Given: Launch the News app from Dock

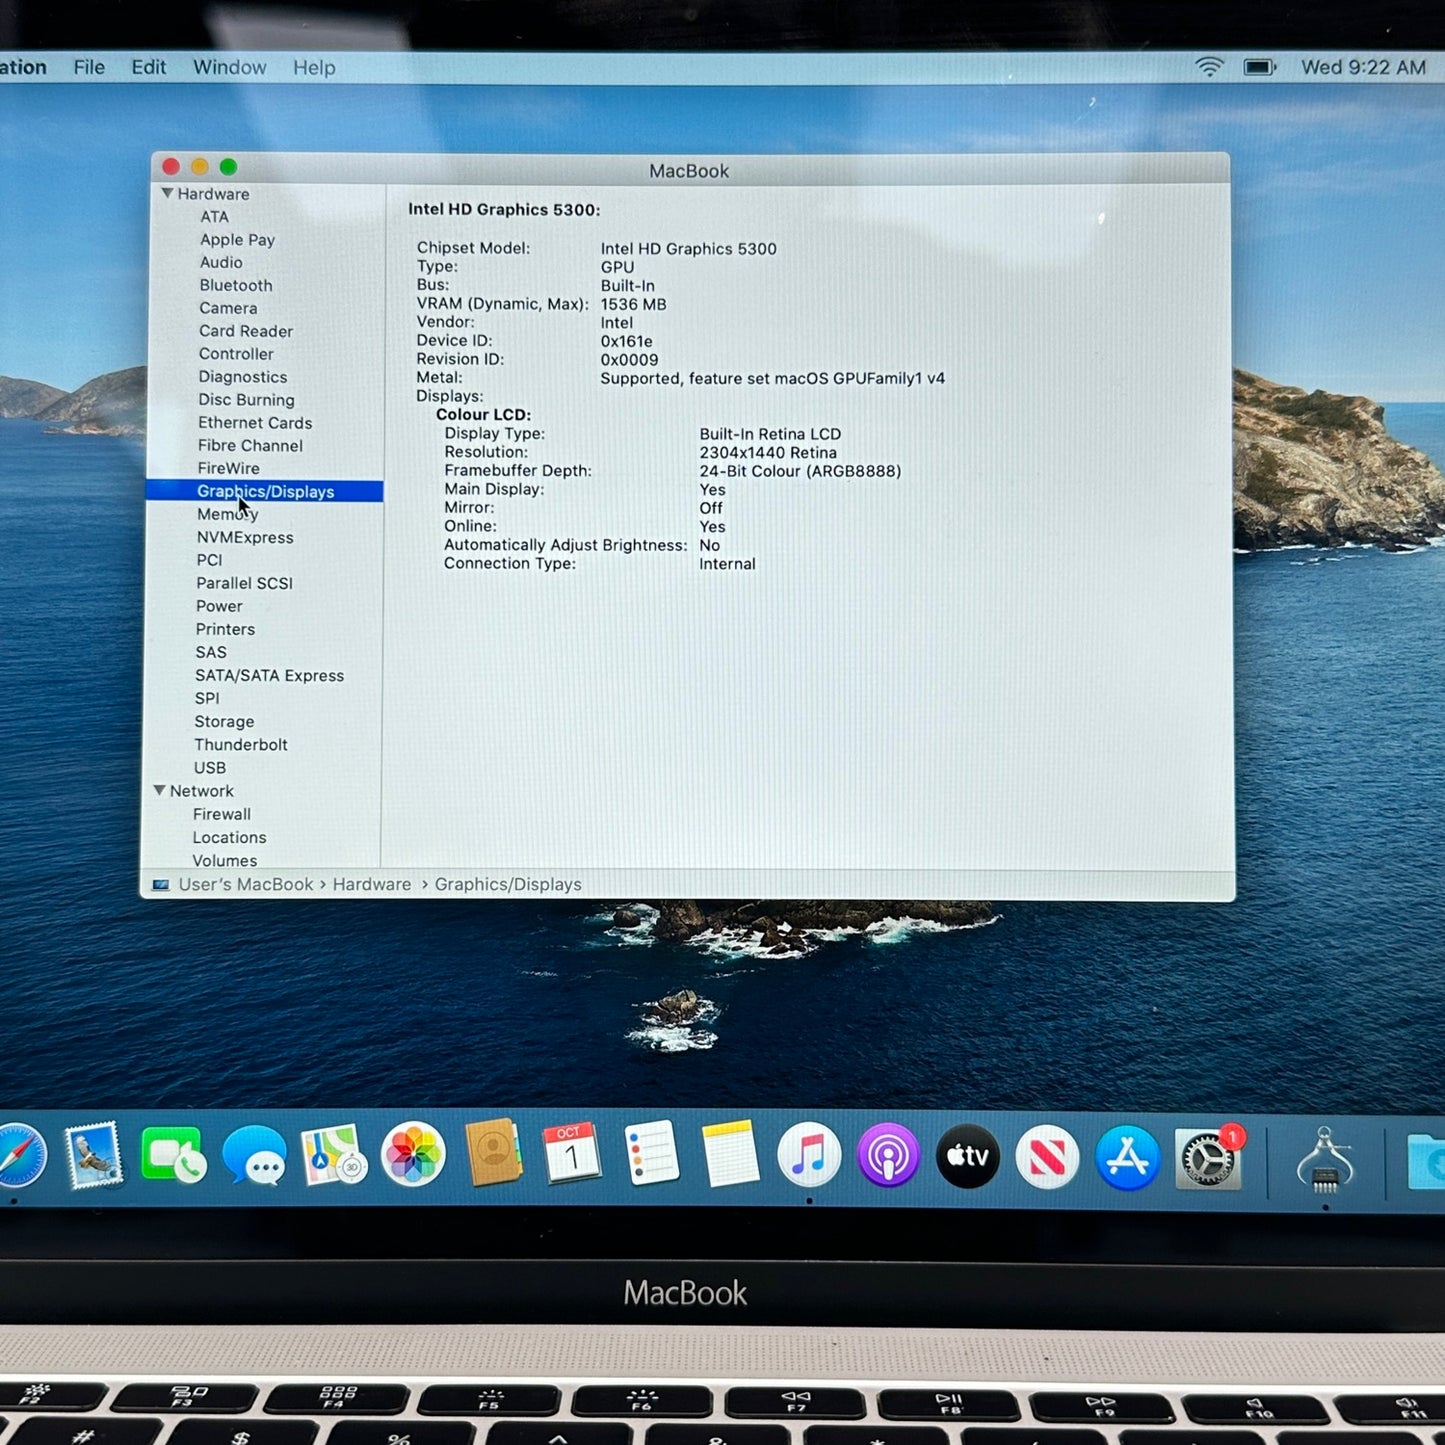Looking at the screenshot, I should point(1047,1158).
